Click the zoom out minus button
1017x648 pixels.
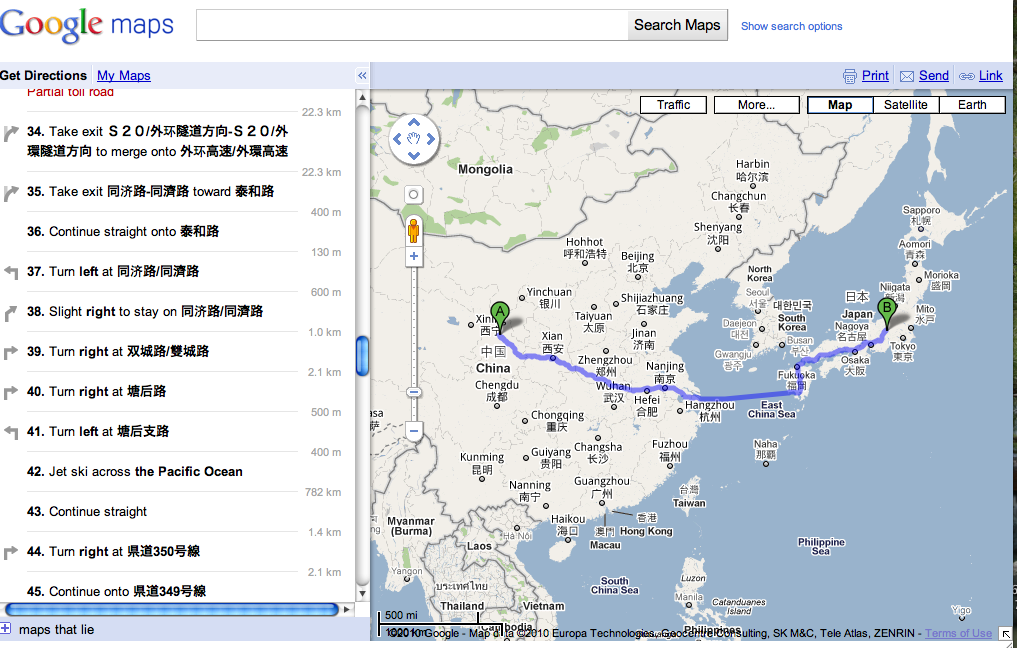(413, 431)
